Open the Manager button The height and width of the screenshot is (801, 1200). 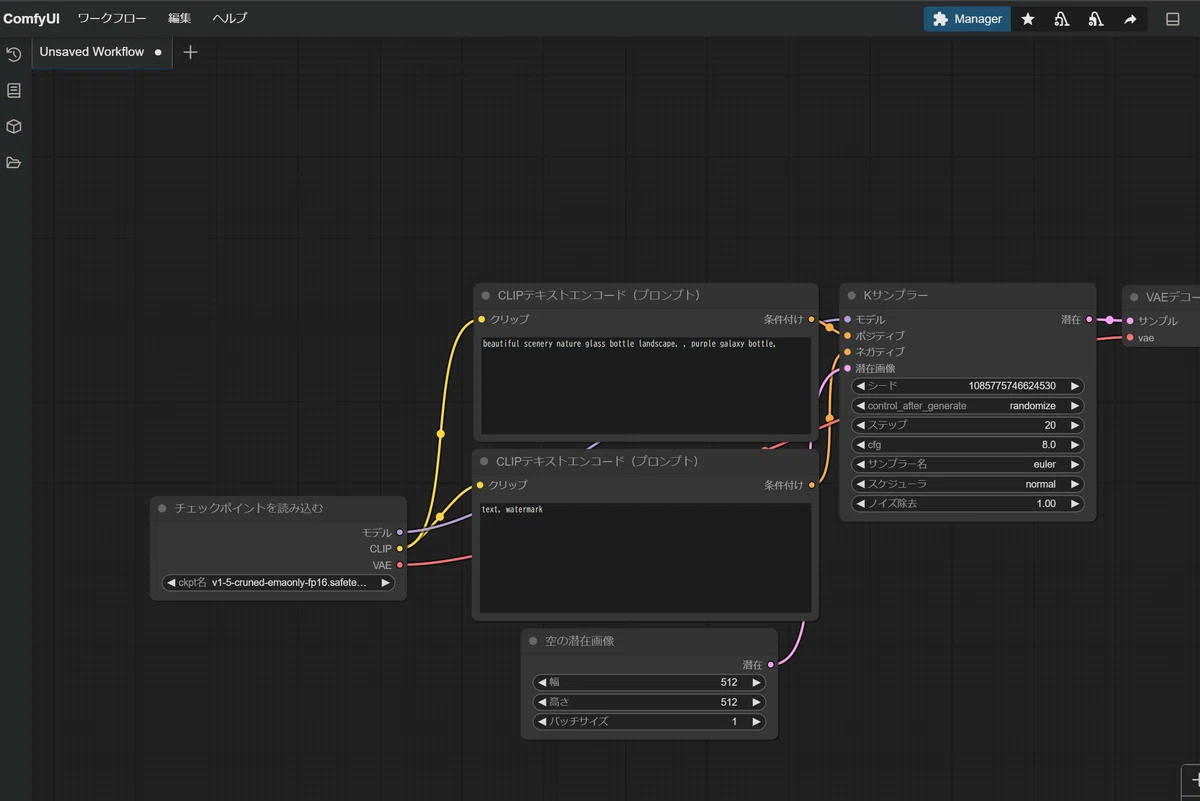pyautogui.click(x=967, y=19)
